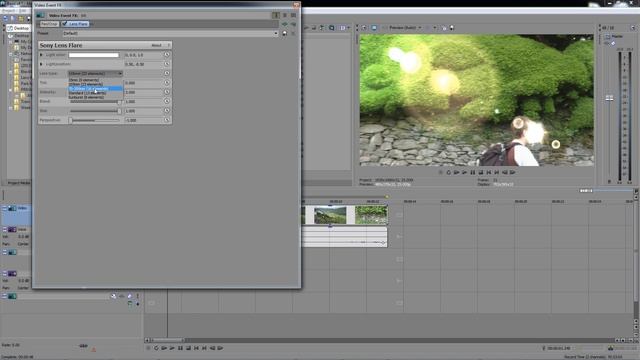The width and height of the screenshot is (640, 360).
Task: Select the Desktop node in the explorer tree
Action: tap(21, 36)
